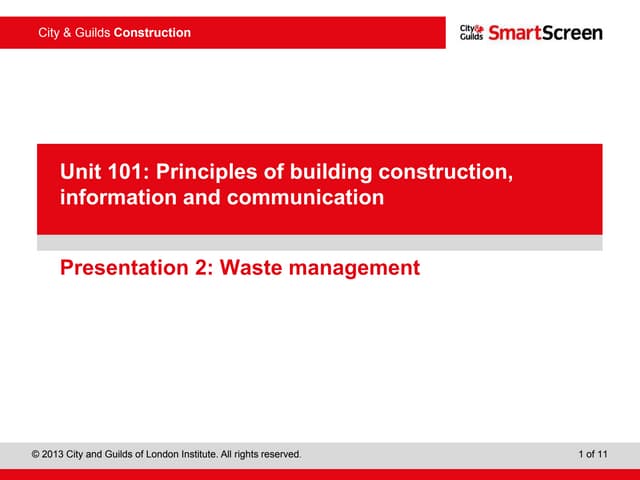Select 'Principles of building construction' title text

pyautogui.click(x=330, y=173)
